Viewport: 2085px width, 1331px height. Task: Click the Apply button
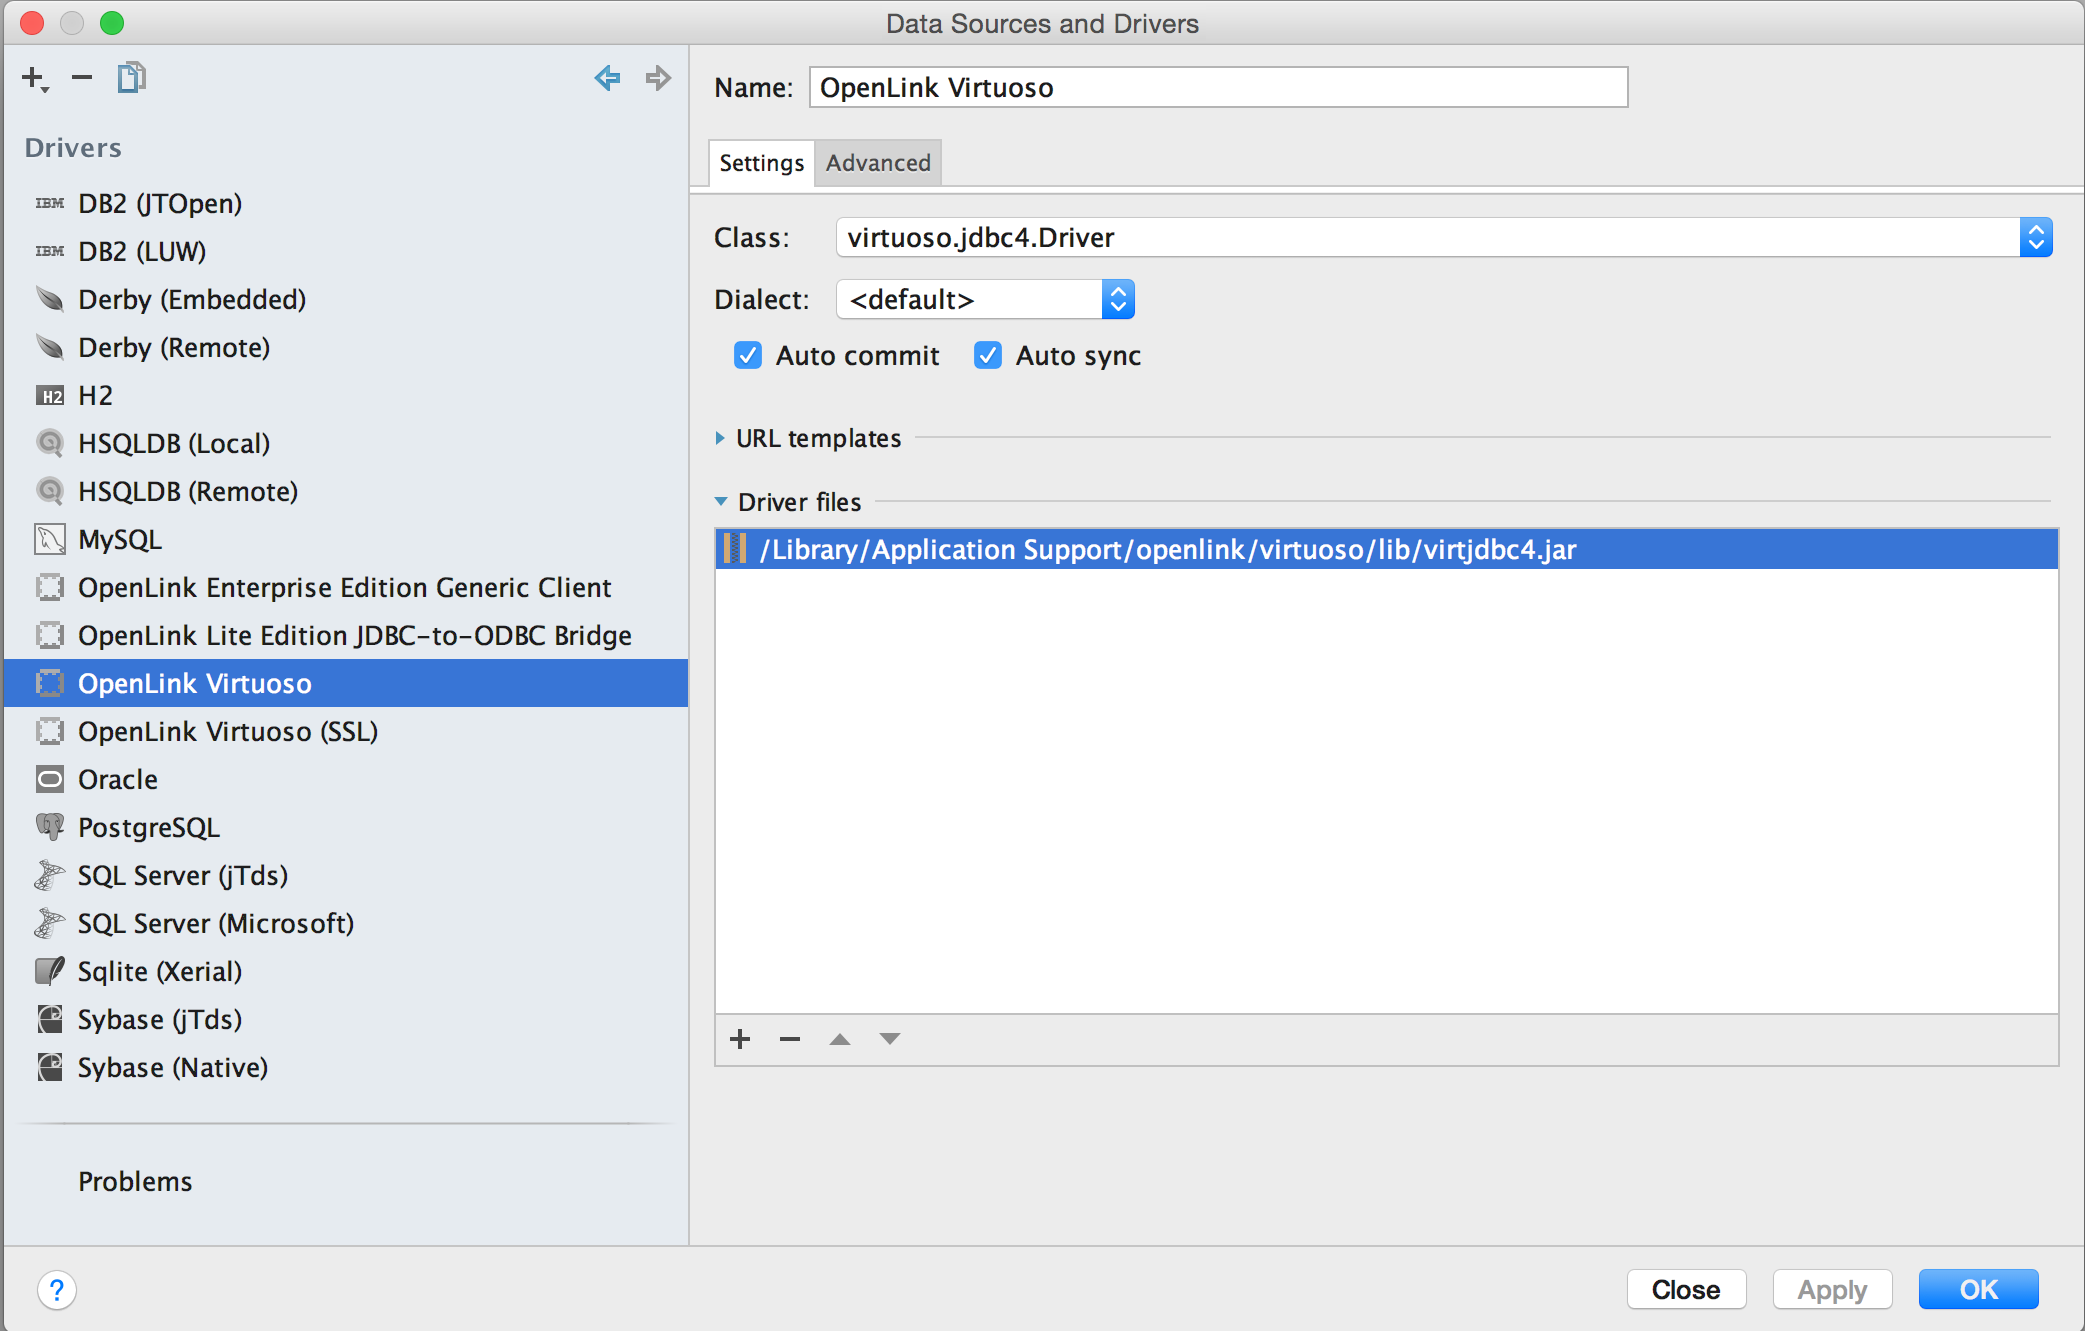[1832, 1290]
